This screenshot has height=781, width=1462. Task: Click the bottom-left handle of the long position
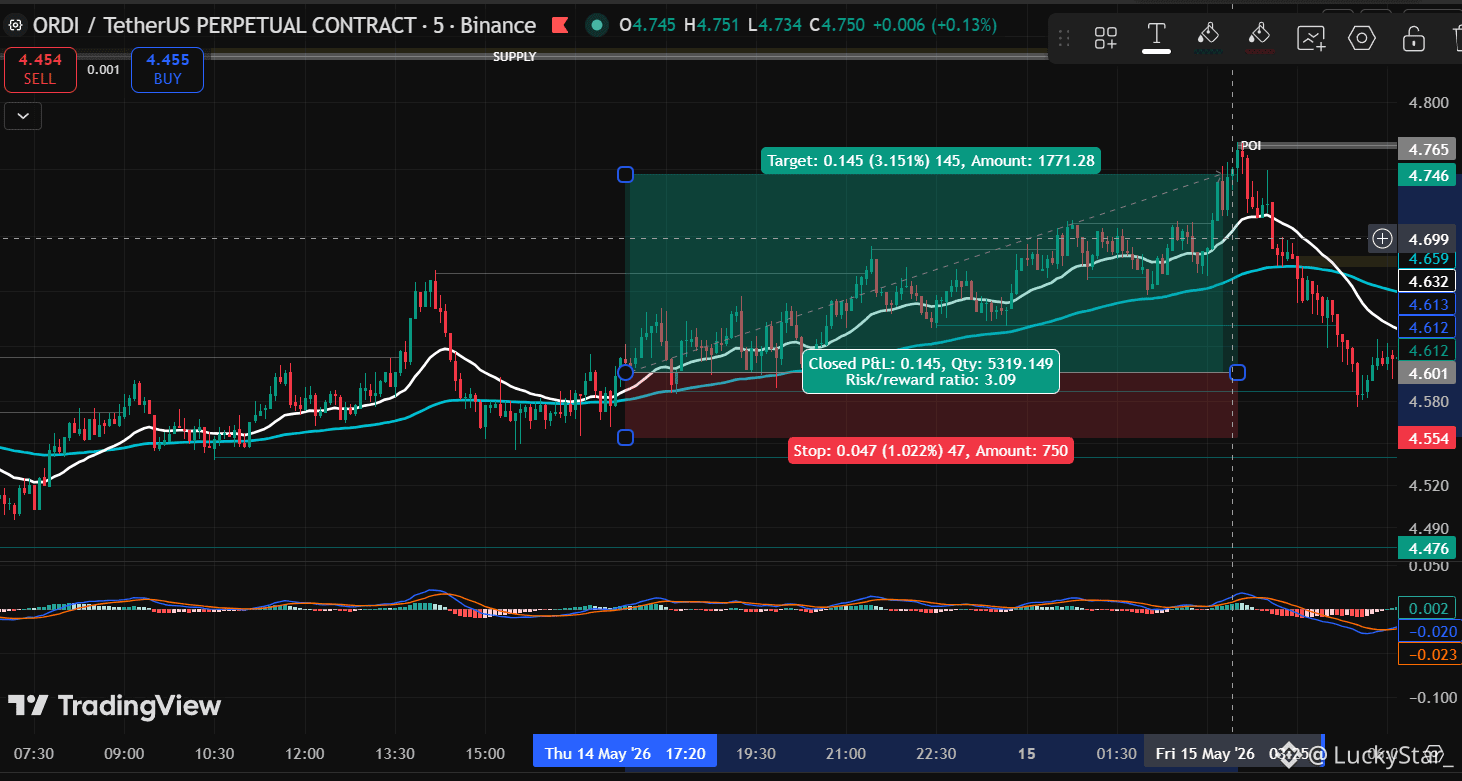(x=625, y=437)
